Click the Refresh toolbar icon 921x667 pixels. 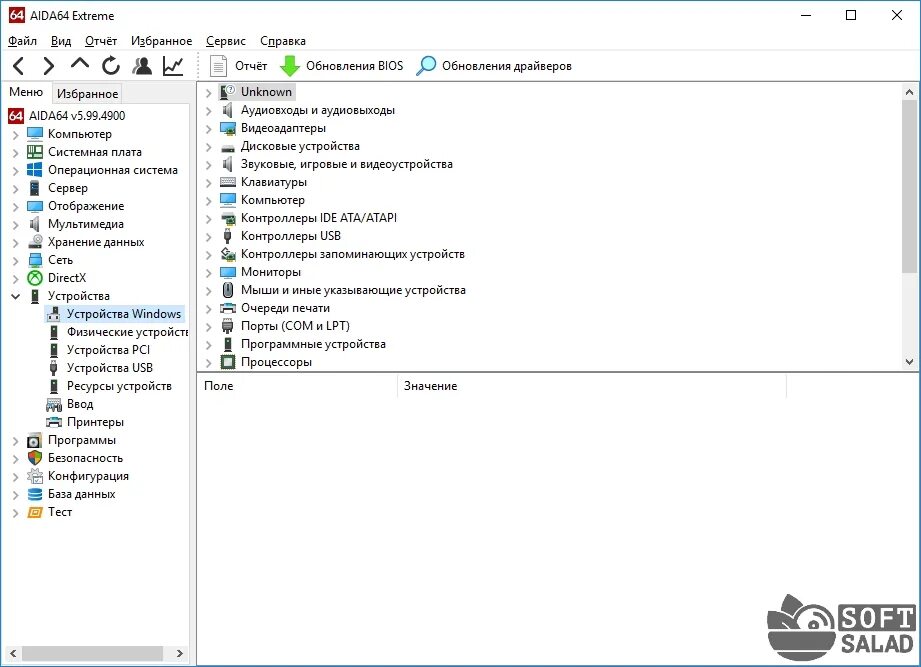tap(111, 66)
